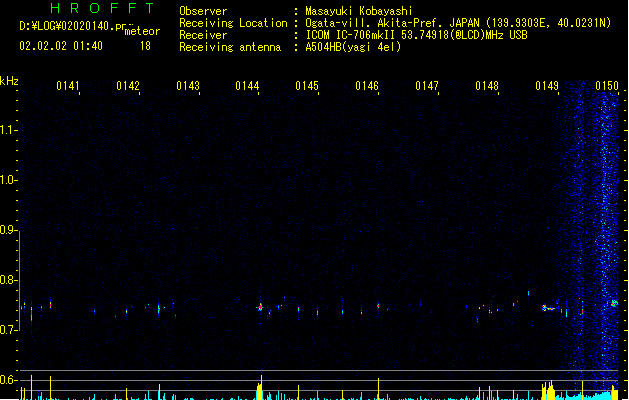Image resolution: width=629 pixels, height=400 pixels.
Task: Click the 1.1 kHz axis label
Action: click(8, 130)
